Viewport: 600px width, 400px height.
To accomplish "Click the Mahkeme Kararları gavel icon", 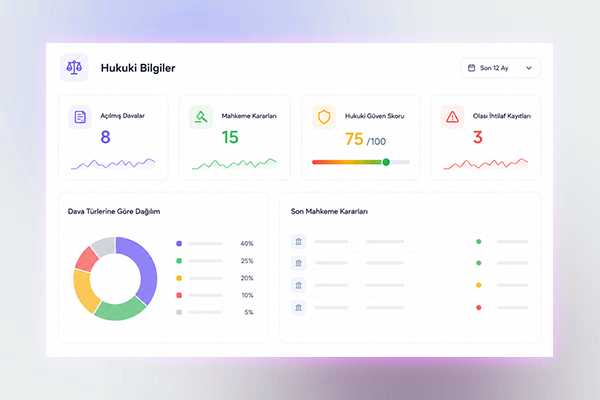I will (201, 117).
